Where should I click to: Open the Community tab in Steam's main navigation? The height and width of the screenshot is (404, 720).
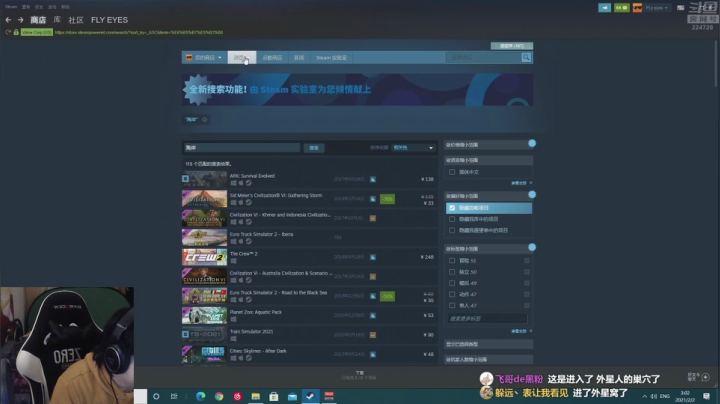76,20
